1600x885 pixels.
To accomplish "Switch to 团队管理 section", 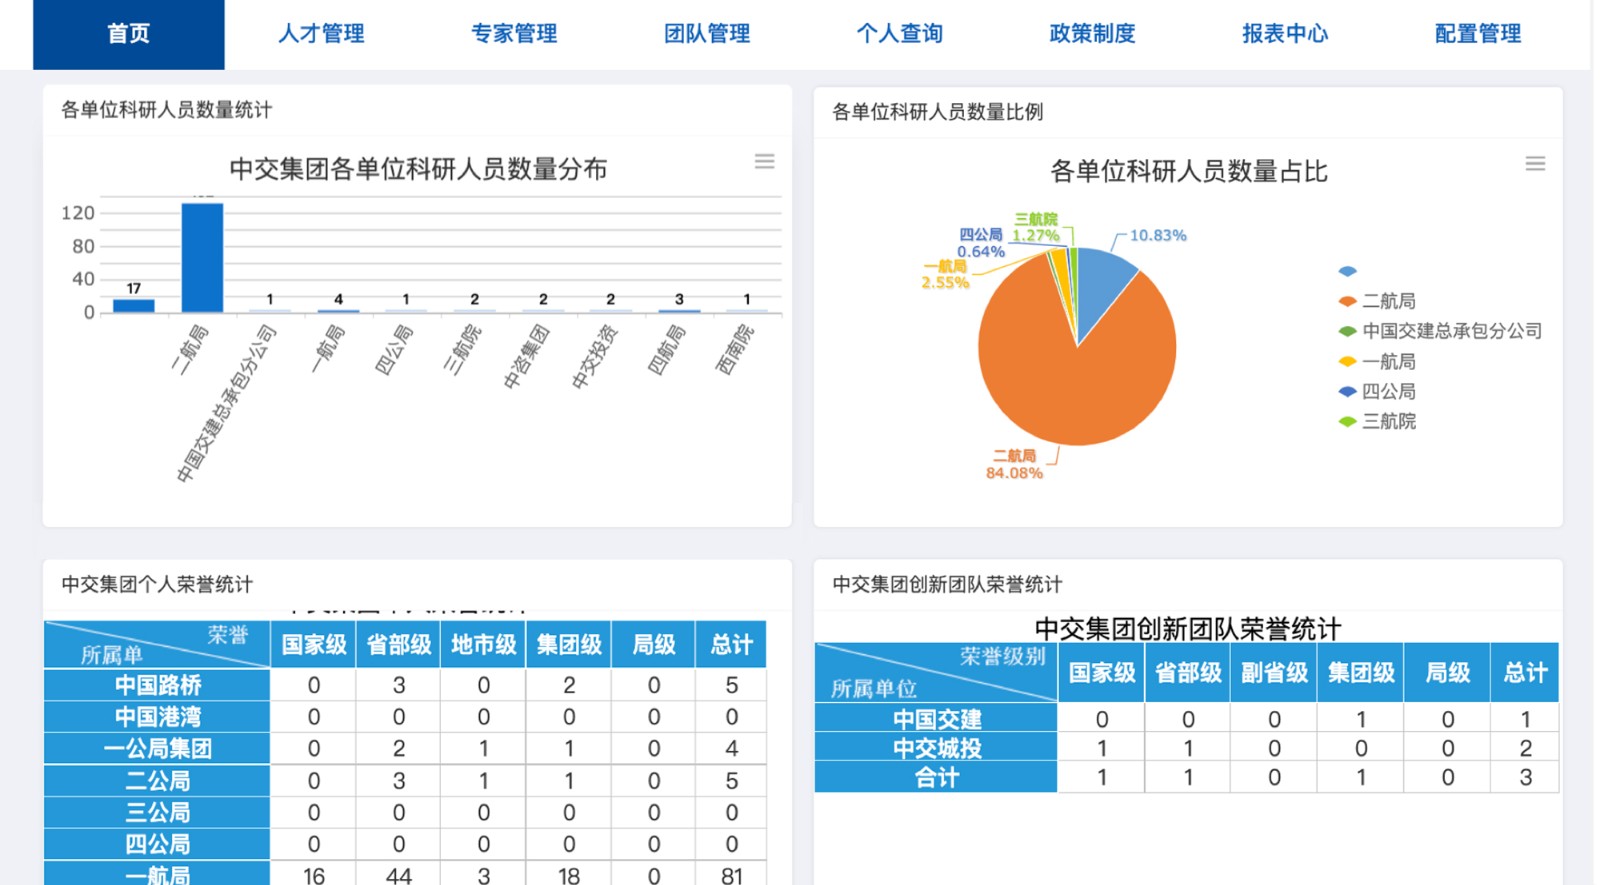I will click(707, 34).
